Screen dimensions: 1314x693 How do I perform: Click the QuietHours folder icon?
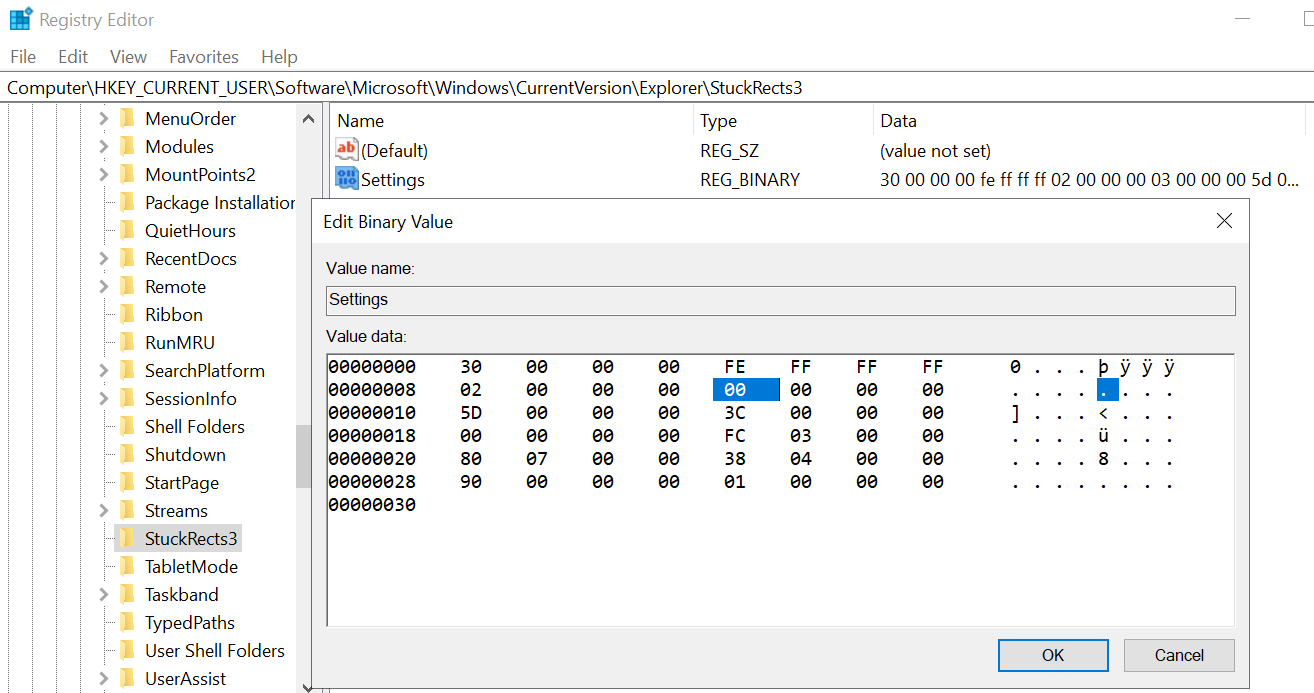[x=127, y=230]
